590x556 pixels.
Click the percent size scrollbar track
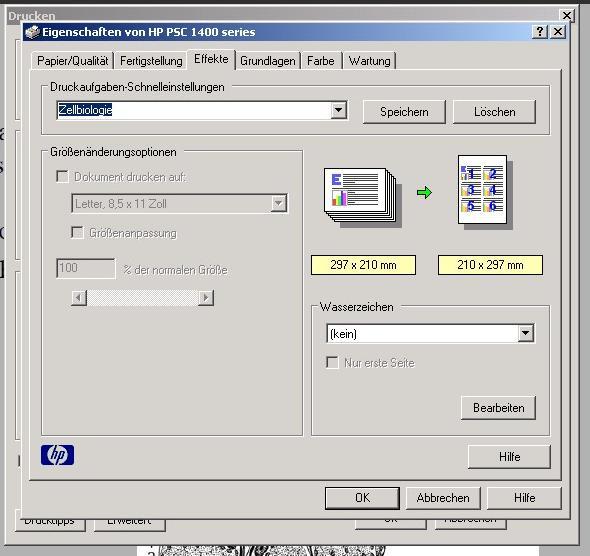coord(143,298)
